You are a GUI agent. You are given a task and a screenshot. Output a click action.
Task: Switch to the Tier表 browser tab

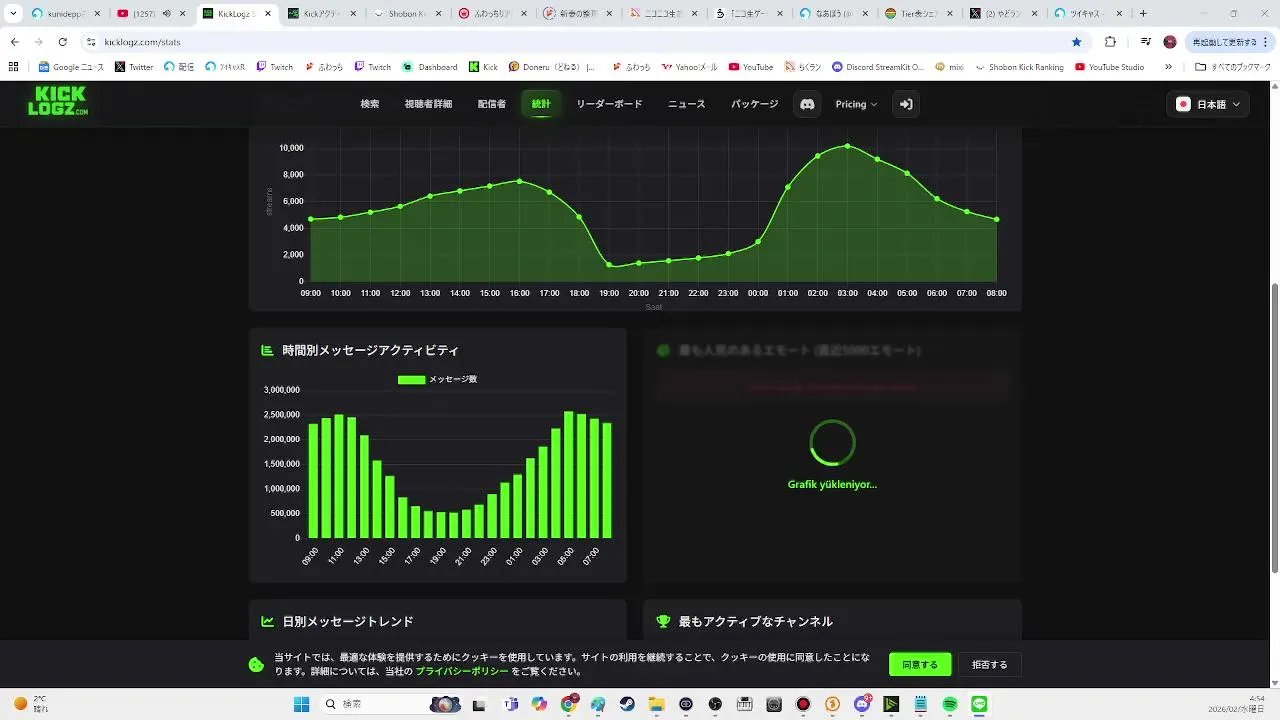point(919,14)
